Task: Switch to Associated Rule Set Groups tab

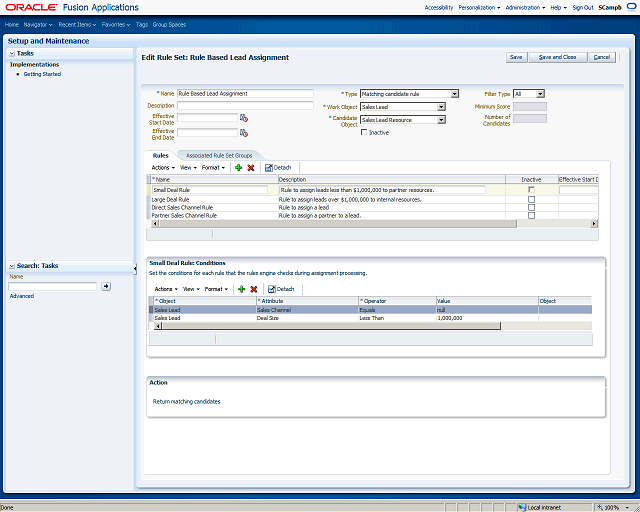Action: [x=219, y=156]
